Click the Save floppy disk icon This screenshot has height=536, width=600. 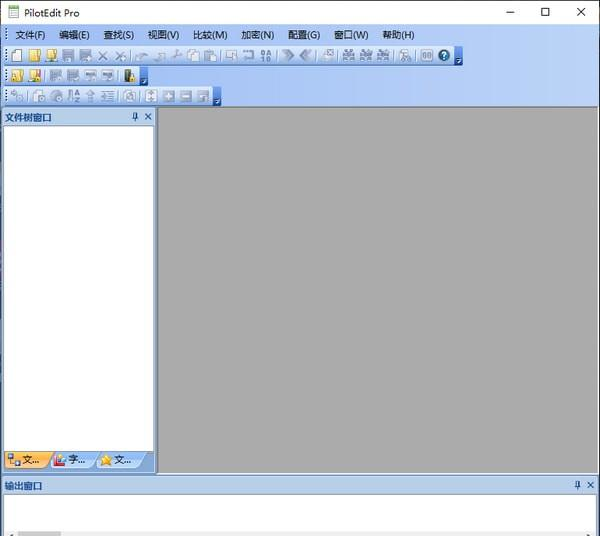click(x=68, y=56)
